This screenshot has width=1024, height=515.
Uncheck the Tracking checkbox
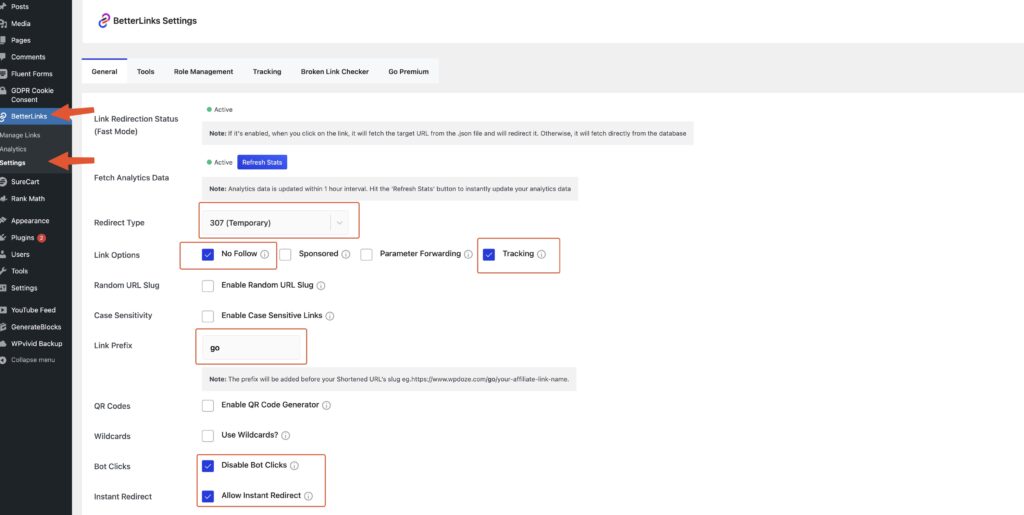click(x=488, y=255)
